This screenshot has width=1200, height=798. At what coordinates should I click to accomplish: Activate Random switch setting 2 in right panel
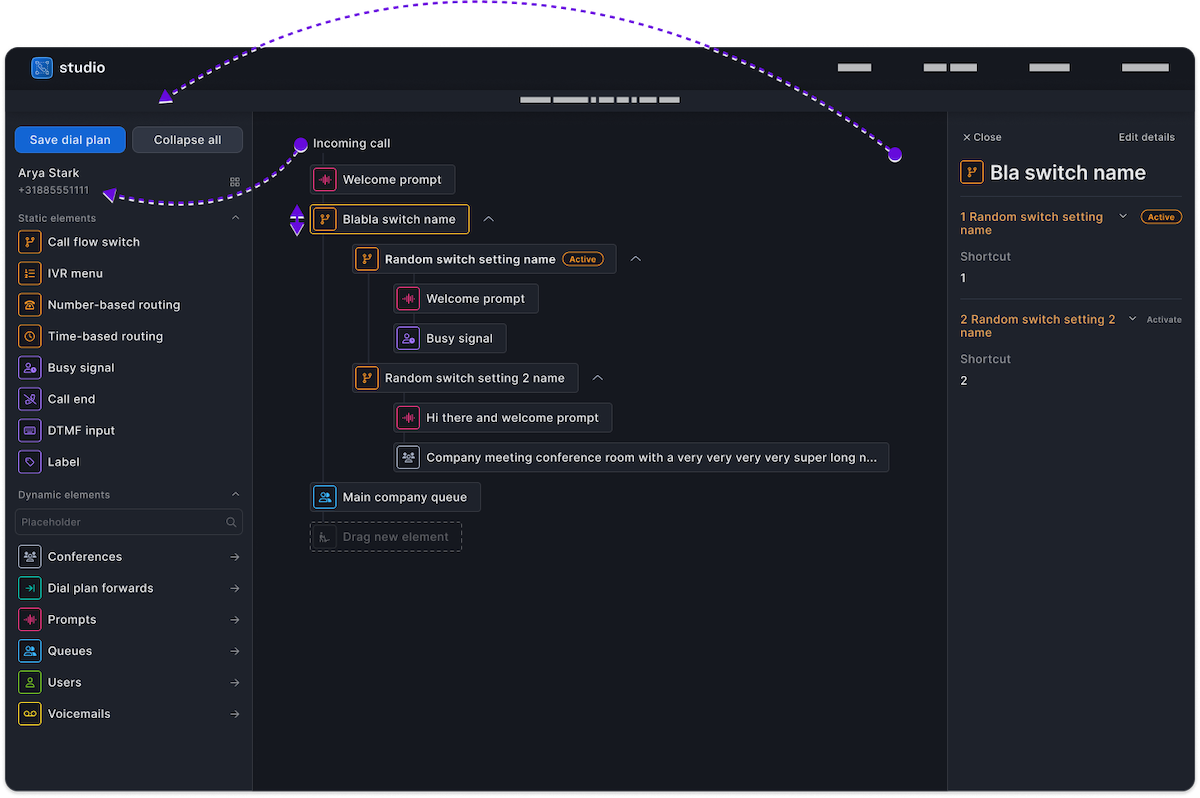point(1164,319)
